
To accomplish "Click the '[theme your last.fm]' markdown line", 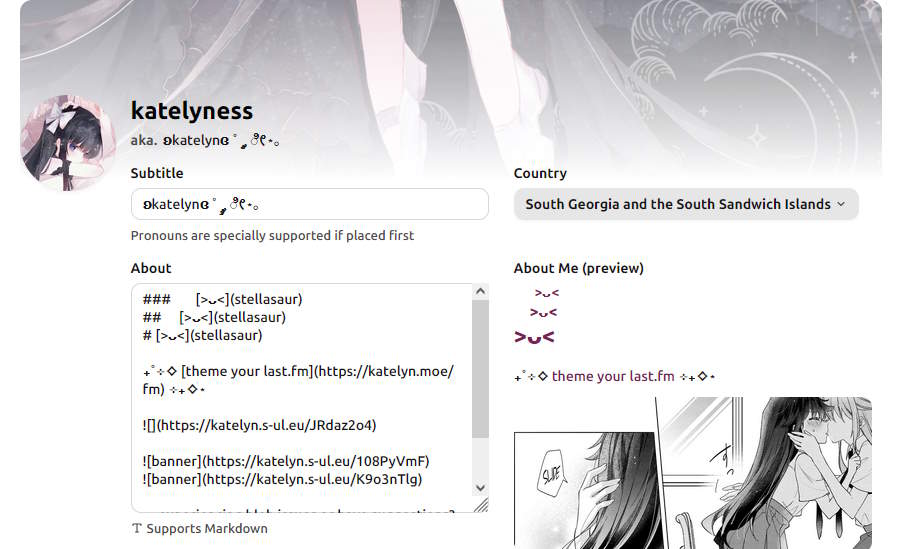I will pyautogui.click(x=298, y=380).
